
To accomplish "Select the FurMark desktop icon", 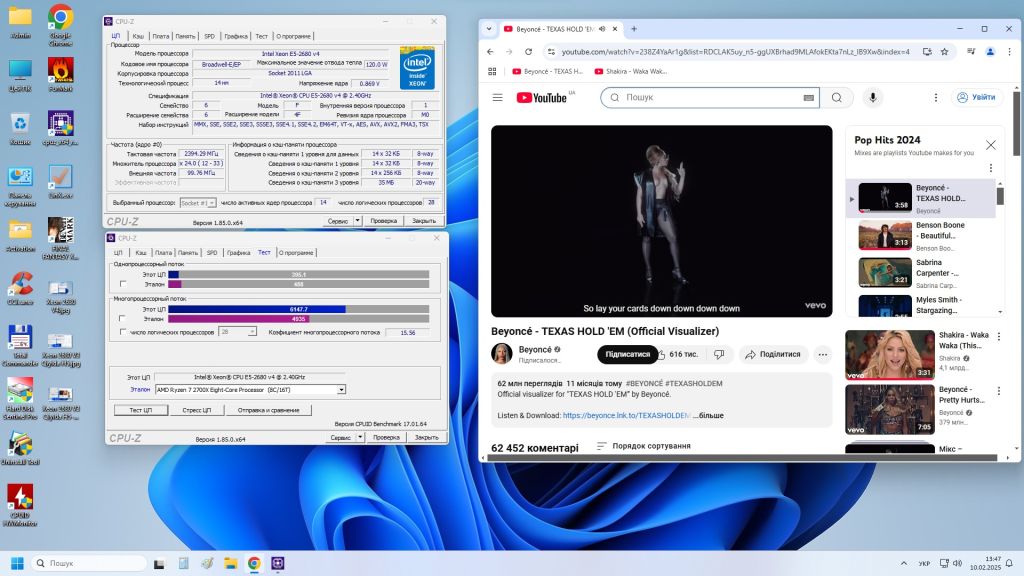I will [x=60, y=75].
